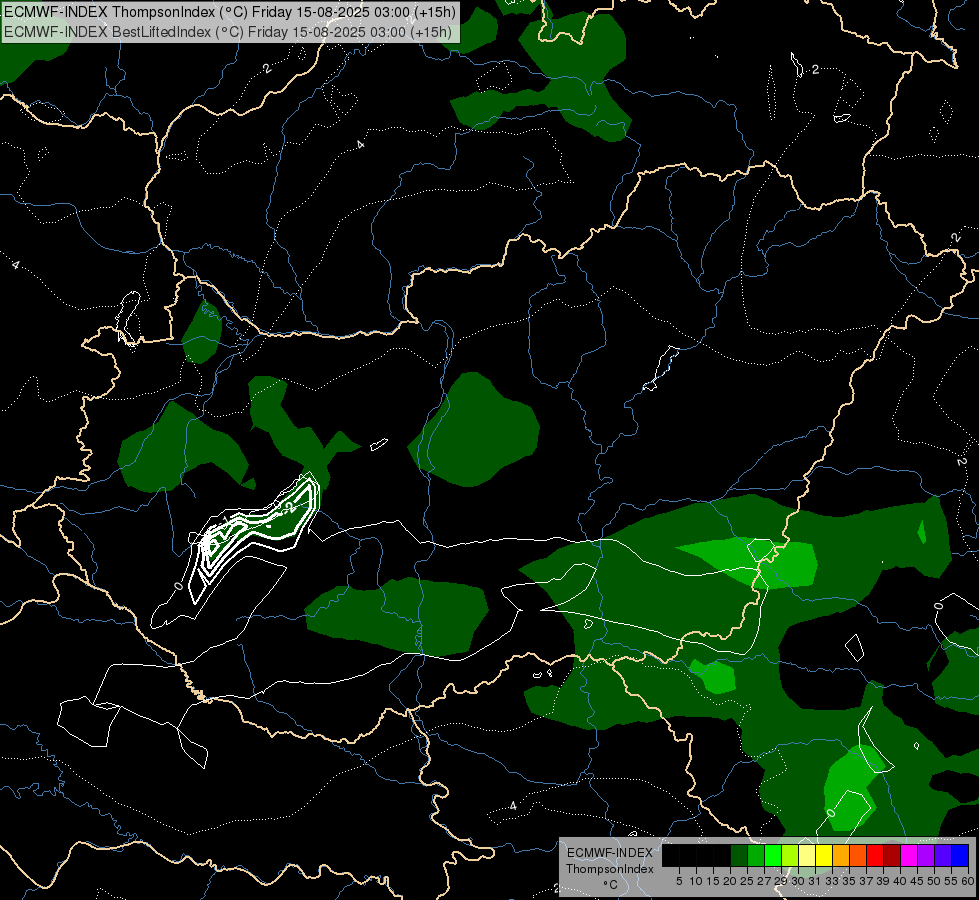The width and height of the screenshot is (979, 900).
Task: Click the medium green 25–27 legend swatch
Action: [756, 855]
